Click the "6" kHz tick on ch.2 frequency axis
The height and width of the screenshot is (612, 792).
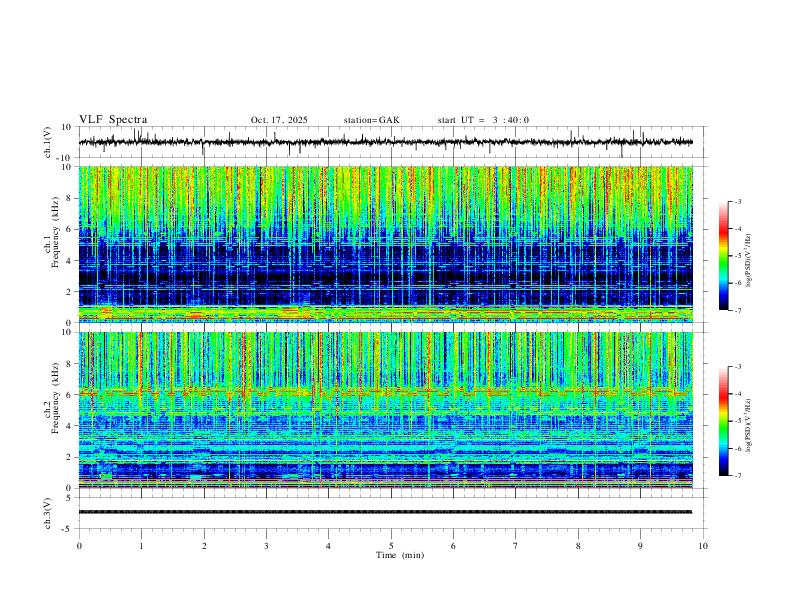click(70, 395)
